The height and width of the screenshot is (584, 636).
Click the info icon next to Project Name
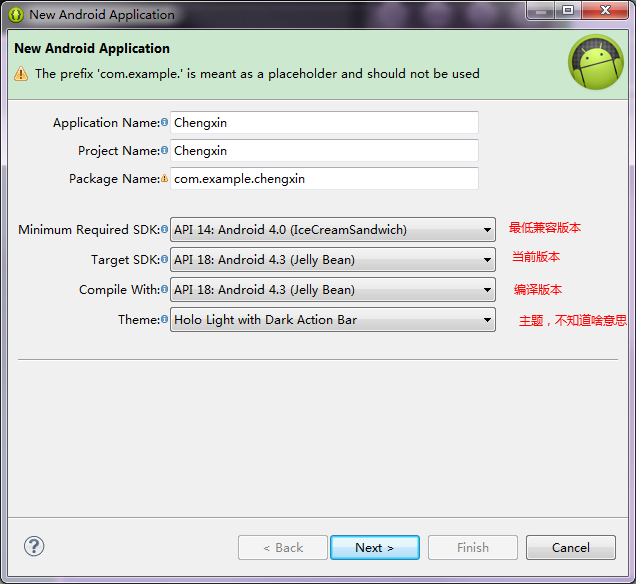(x=164, y=150)
